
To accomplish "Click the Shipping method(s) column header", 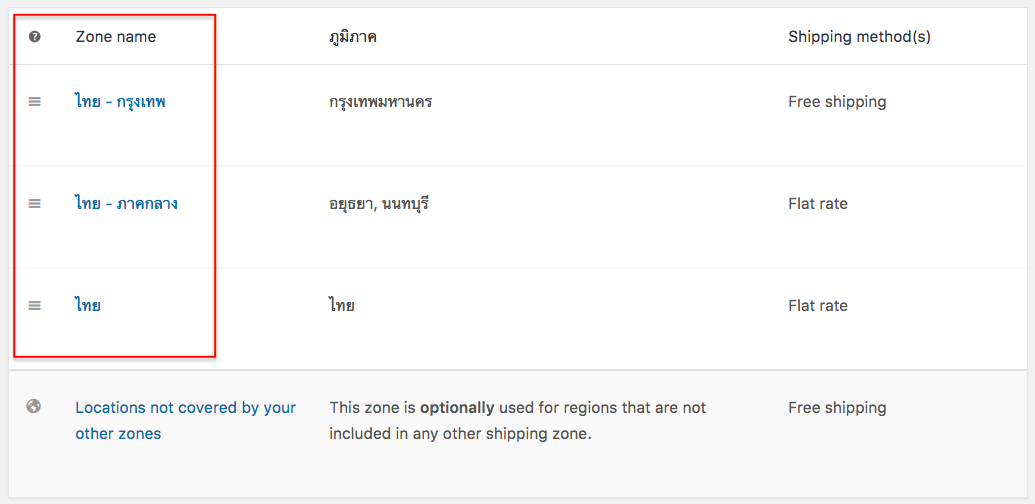I will 859,37.
